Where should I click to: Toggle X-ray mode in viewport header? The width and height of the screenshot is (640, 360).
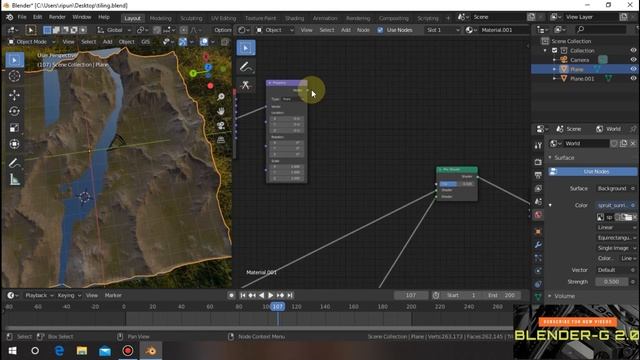pos(224,42)
